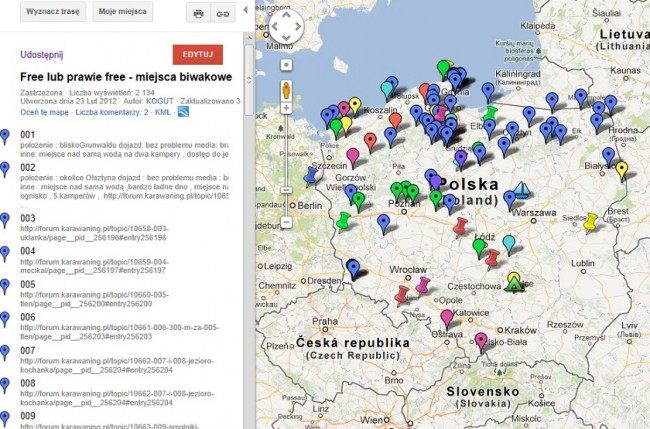This screenshot has width=650, height=429.
Task: Select place 007 marker icon in list
Action: (5, 353)
